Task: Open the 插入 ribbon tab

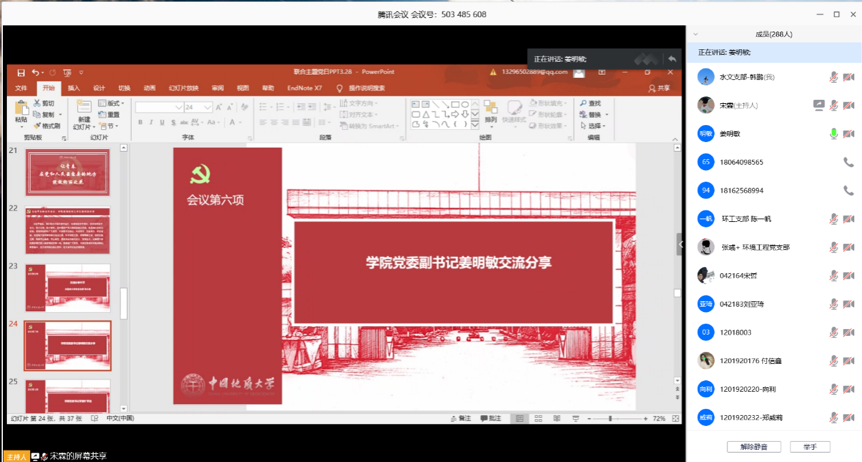Action: 74,88
